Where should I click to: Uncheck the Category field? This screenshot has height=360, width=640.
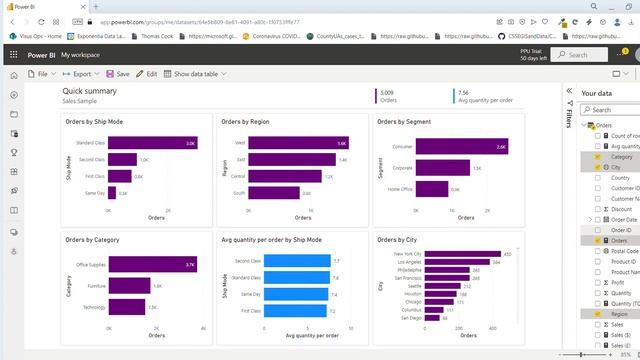coord(598,157)
